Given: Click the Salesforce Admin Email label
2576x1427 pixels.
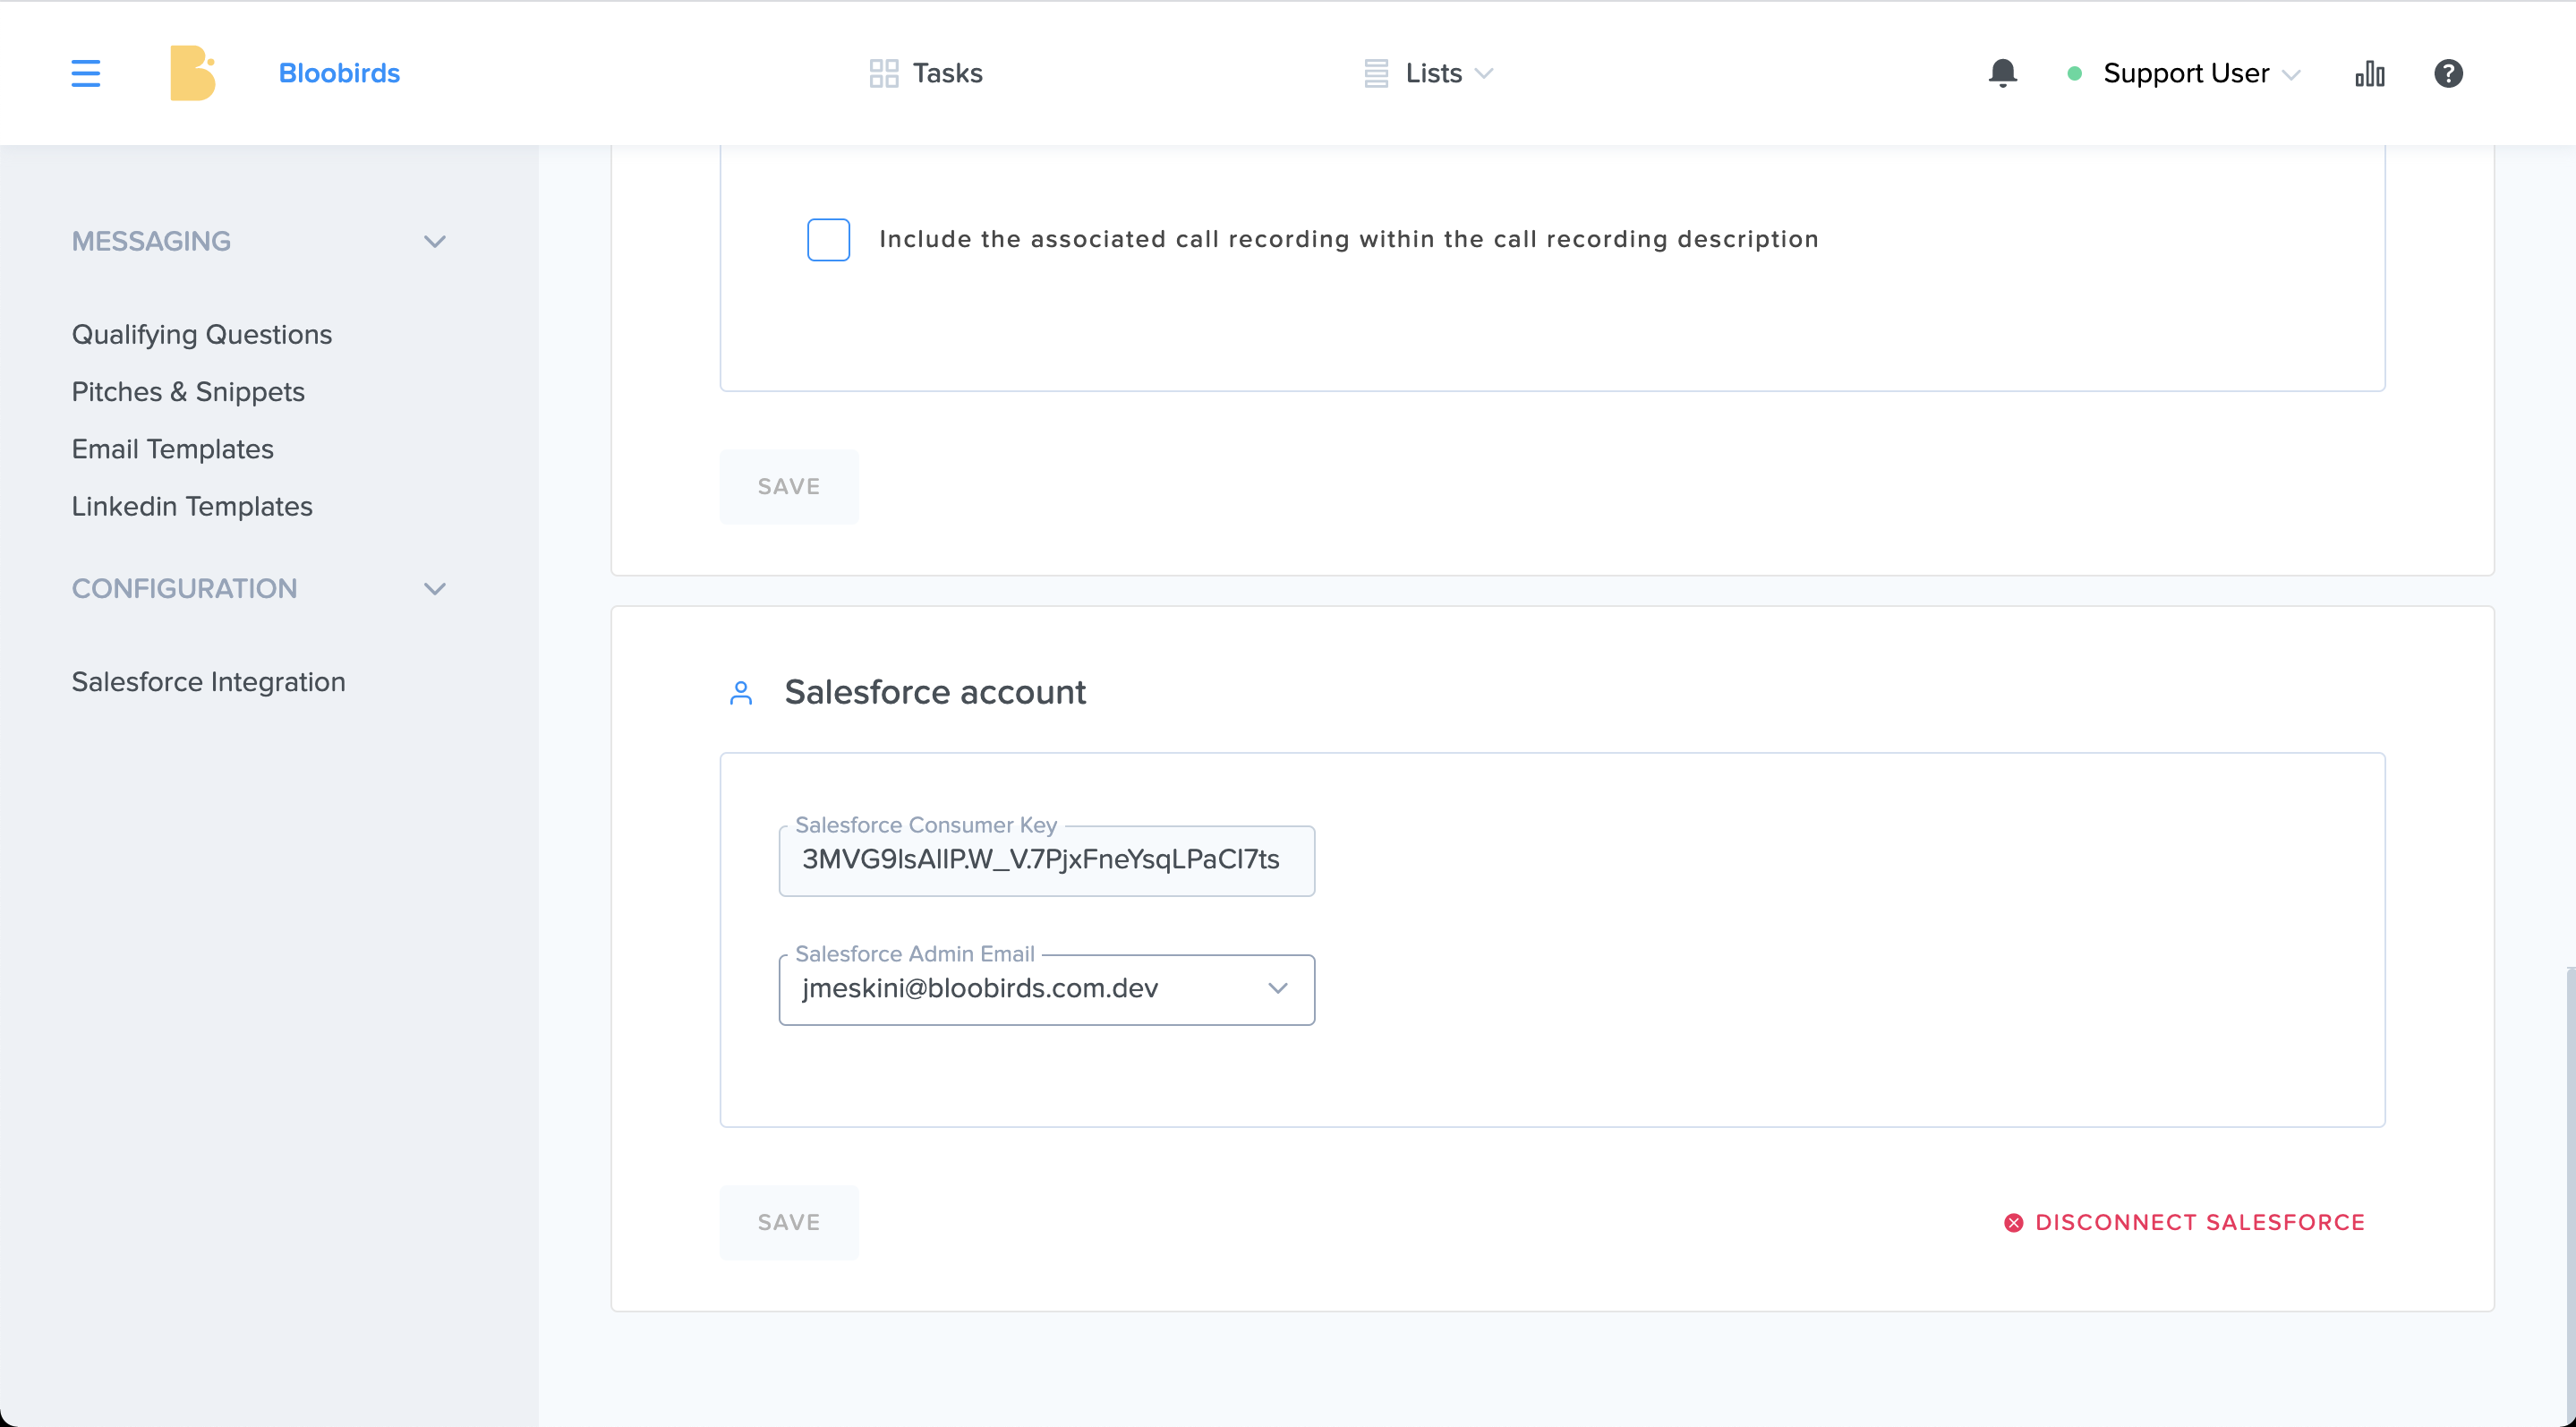Looking at the screenshot, I should (x=914, y=954).
